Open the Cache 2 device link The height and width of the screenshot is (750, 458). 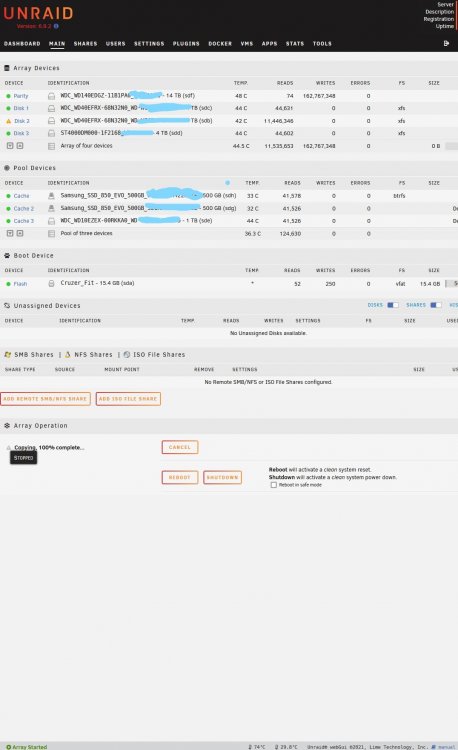coord(24,209)
